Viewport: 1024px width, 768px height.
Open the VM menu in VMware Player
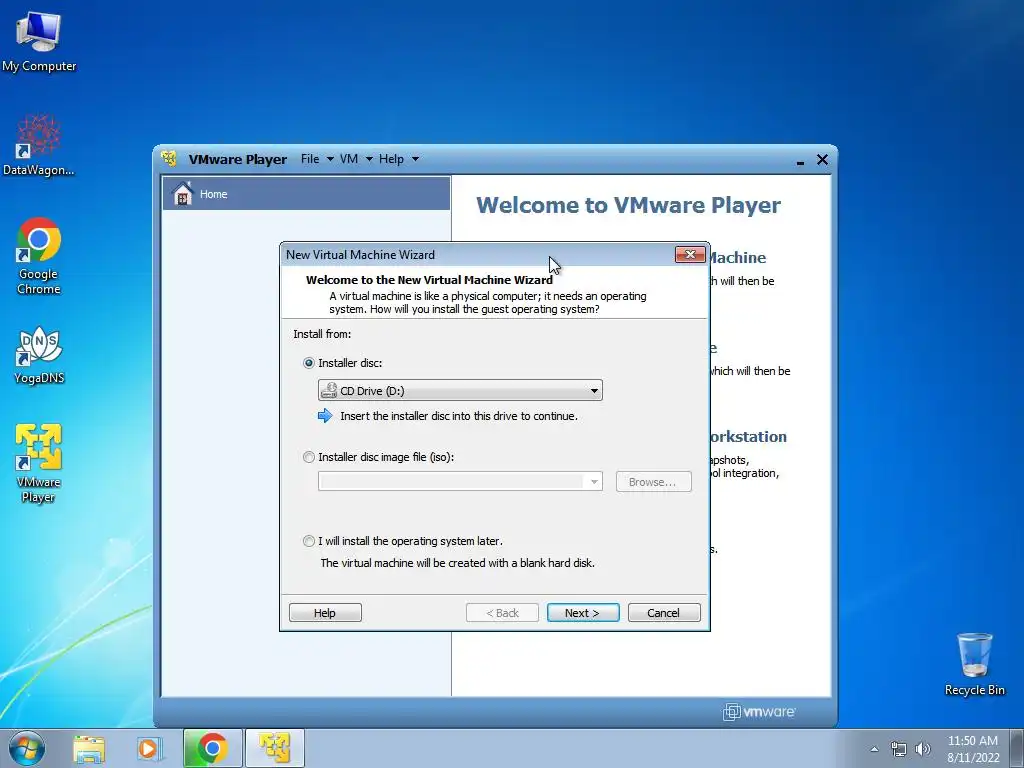[x=356, y=159]
